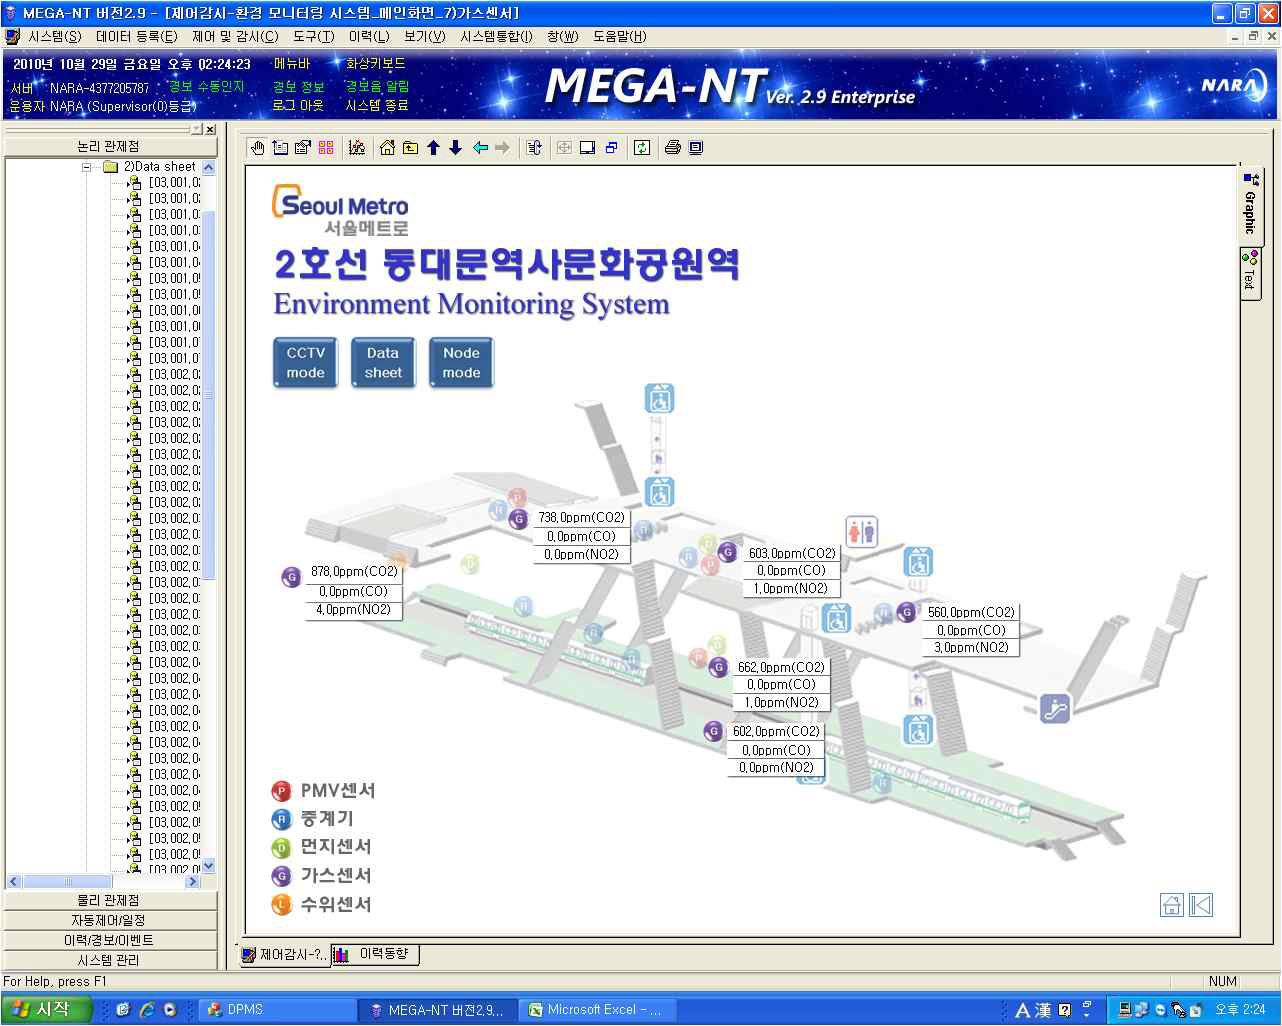Open the 데이터 등록(E) menu
1282x1026 pixels.
(136, 36)
